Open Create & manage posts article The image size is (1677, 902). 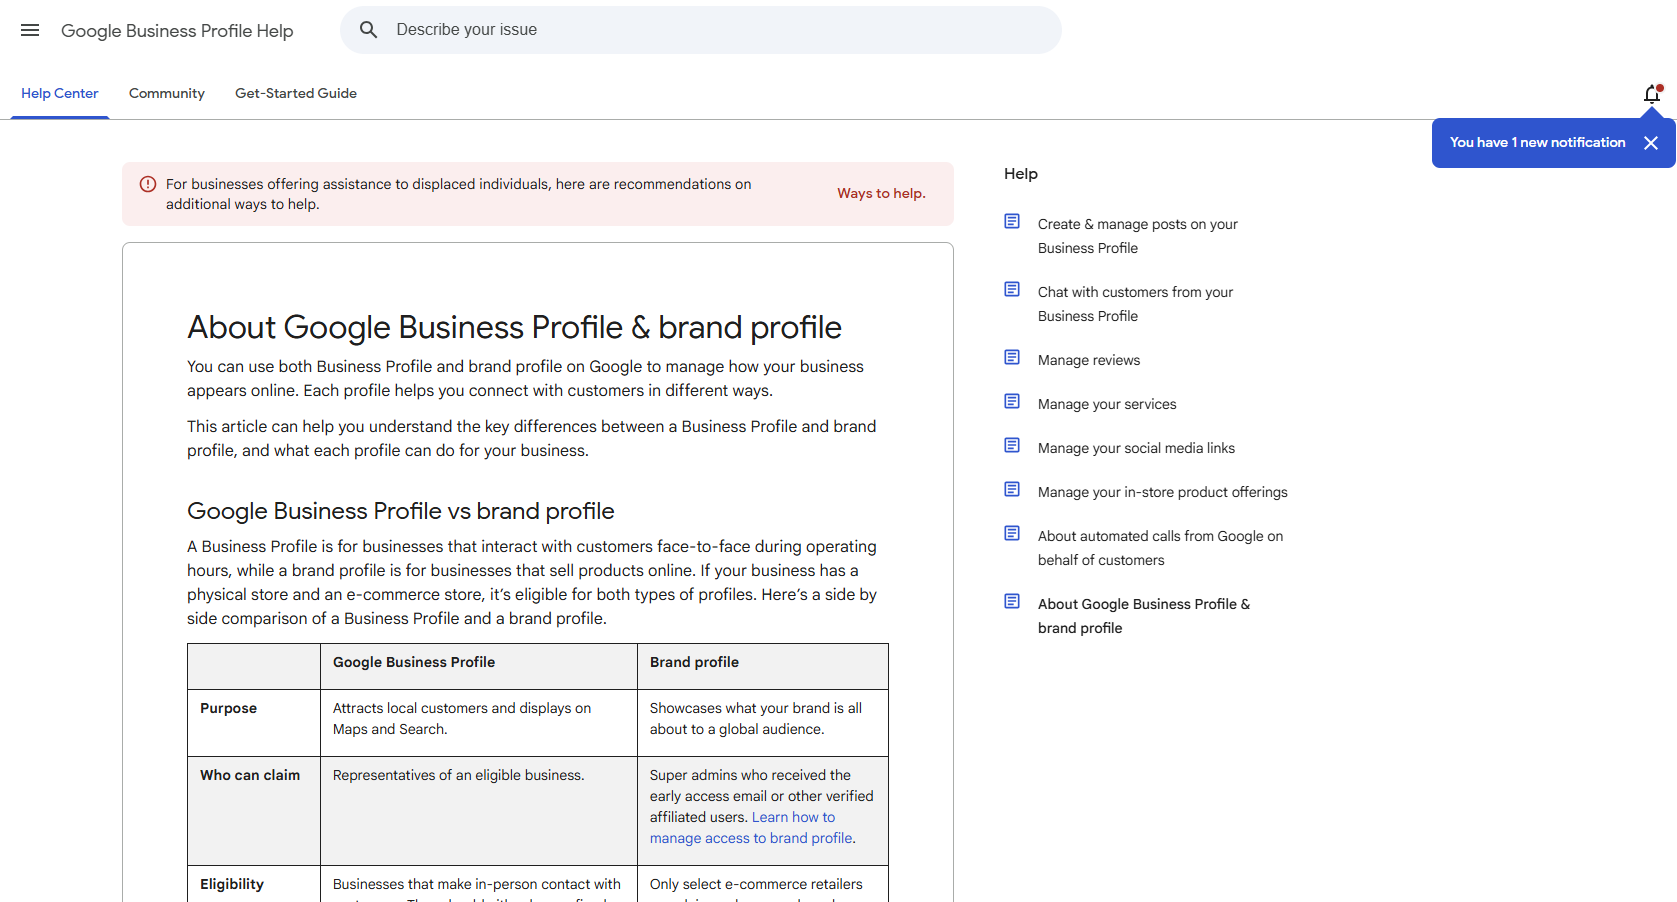(1138, 236)
